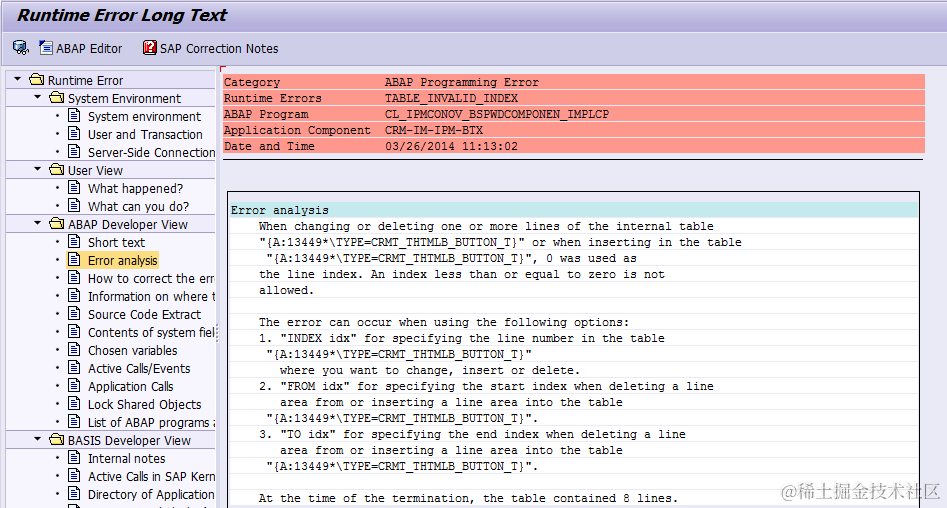Select the highlighted Error analysis entry
Viewport: 947px width, 508px height.
pyautogui.click(x=123, y=260)
